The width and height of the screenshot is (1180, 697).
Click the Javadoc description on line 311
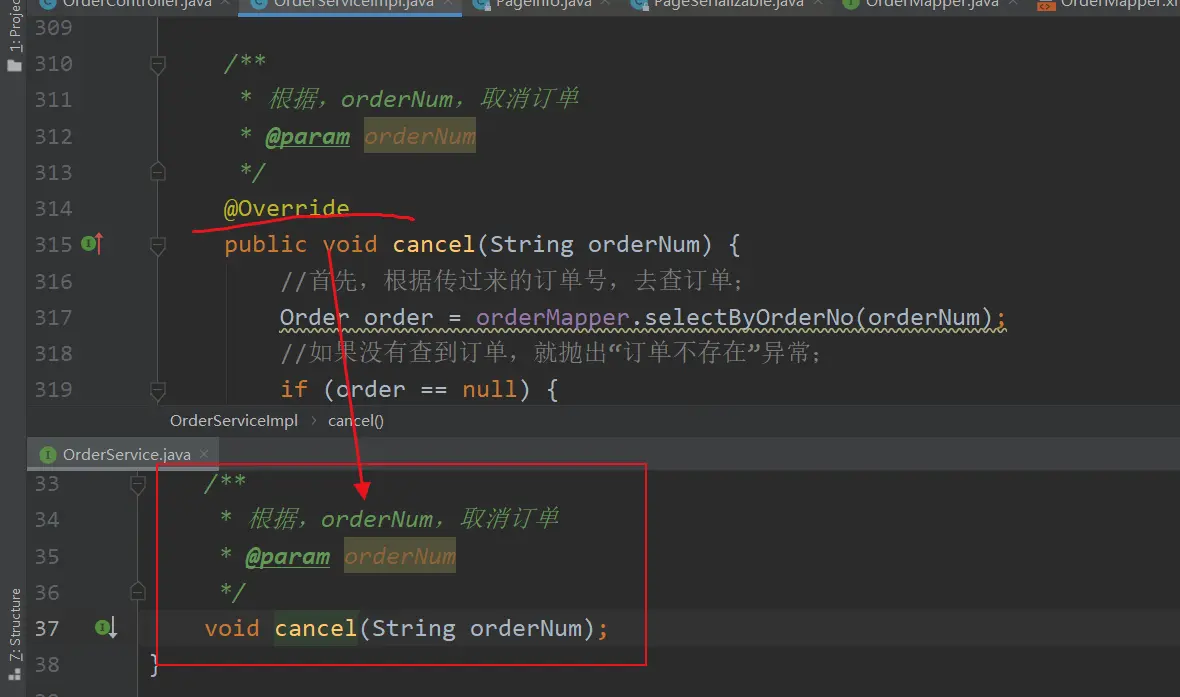click(x=423, y=99)
